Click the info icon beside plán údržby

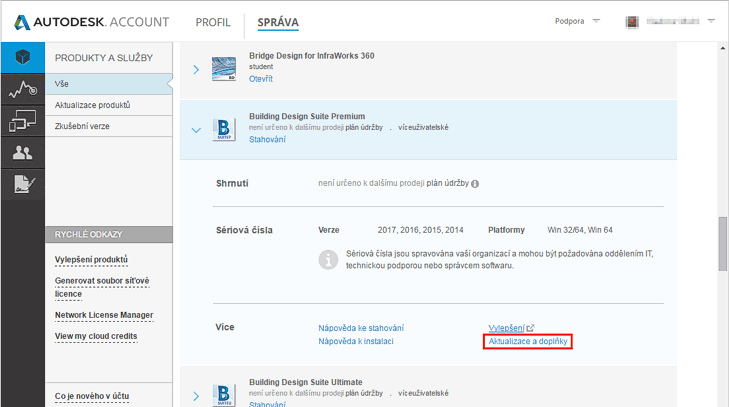pyautogui.click(x=475, y=184)
